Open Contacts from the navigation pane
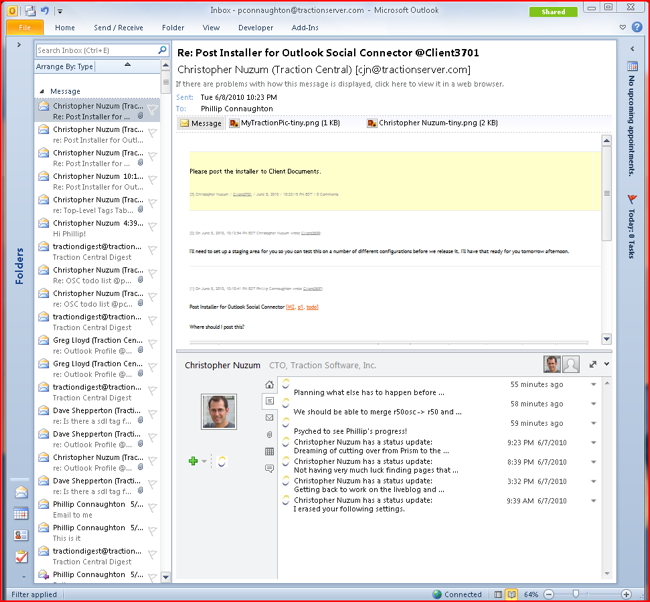Screen dimensions: 650x602 click(21, 535)
